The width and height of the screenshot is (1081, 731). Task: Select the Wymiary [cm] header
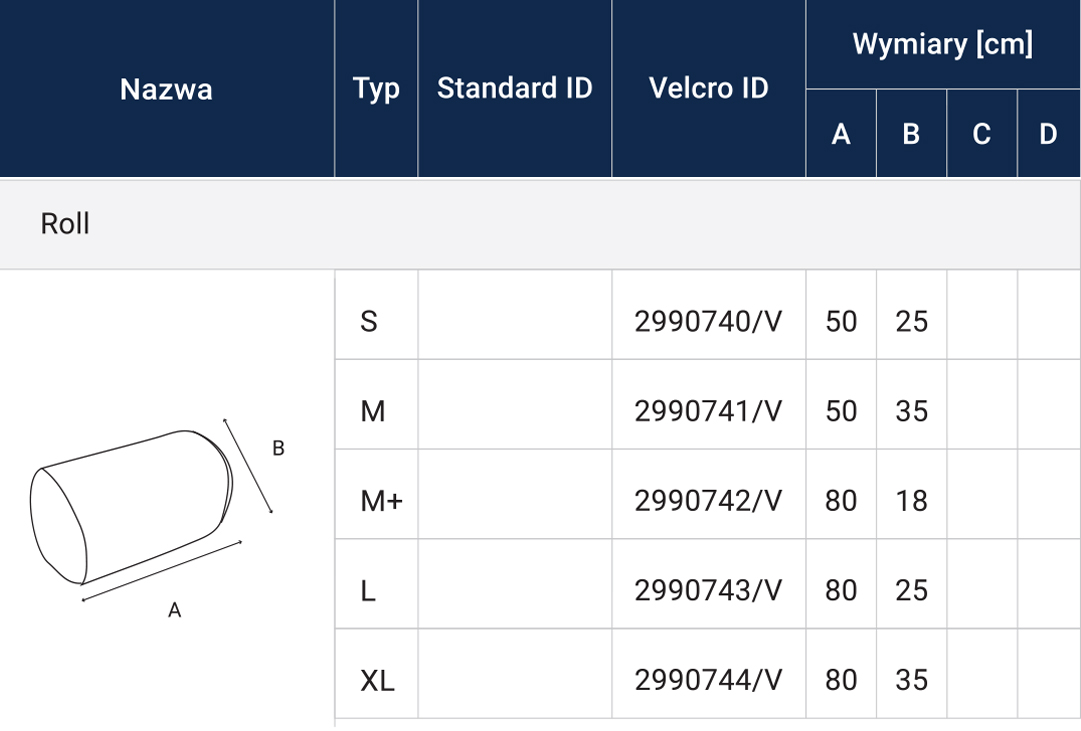[x=942, y=44]
